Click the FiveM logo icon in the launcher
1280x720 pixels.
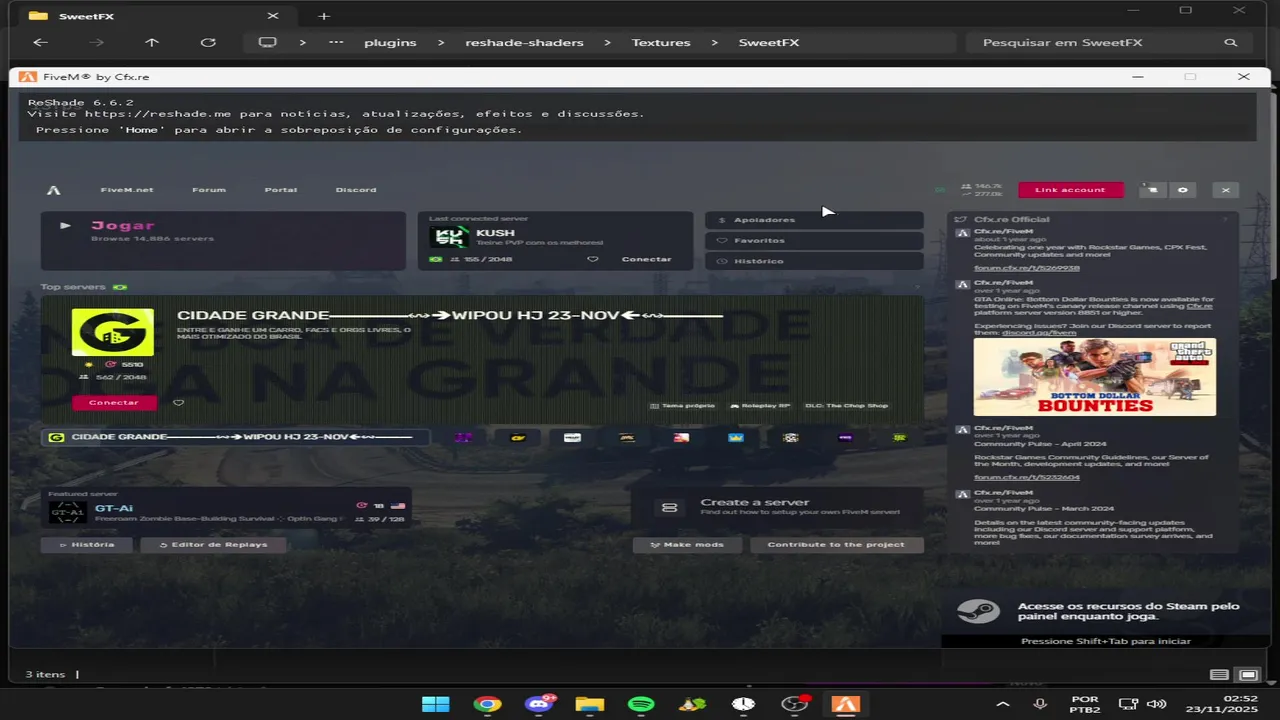pos(54,190)
